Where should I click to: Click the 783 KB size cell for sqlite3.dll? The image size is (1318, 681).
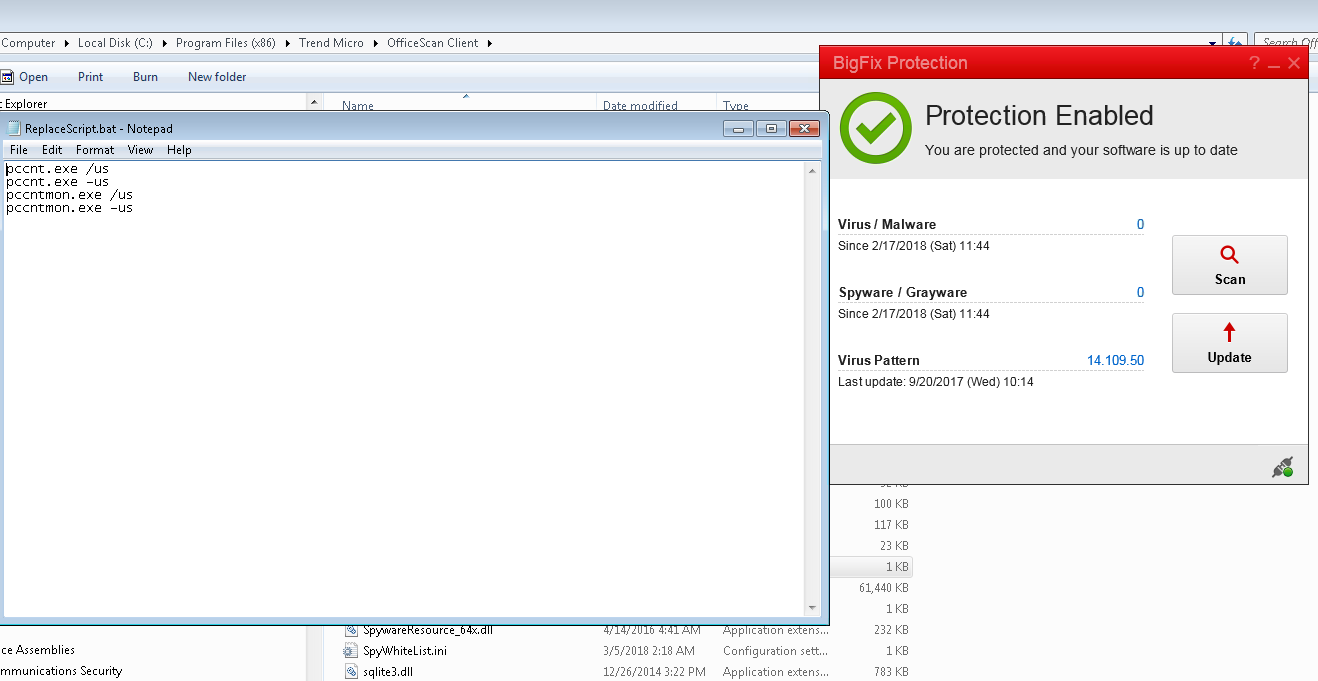click(x=890, y=672)
